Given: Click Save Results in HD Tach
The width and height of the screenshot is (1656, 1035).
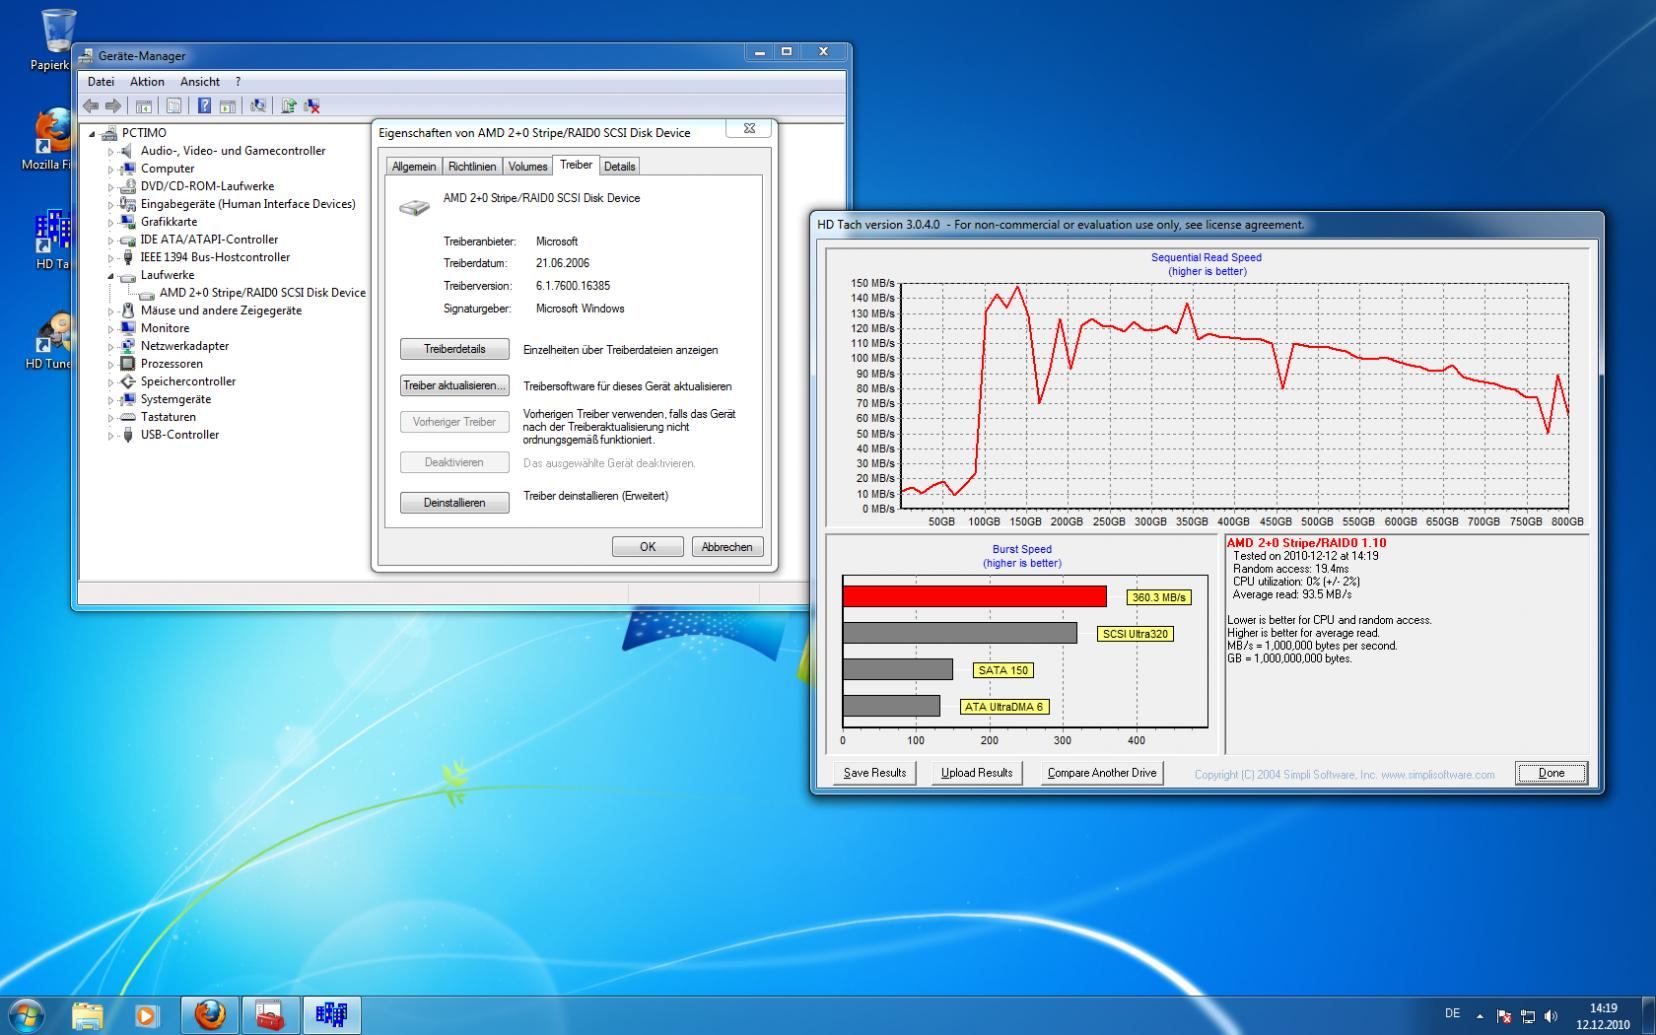Looking at the screenshot, I should (875, 773).
